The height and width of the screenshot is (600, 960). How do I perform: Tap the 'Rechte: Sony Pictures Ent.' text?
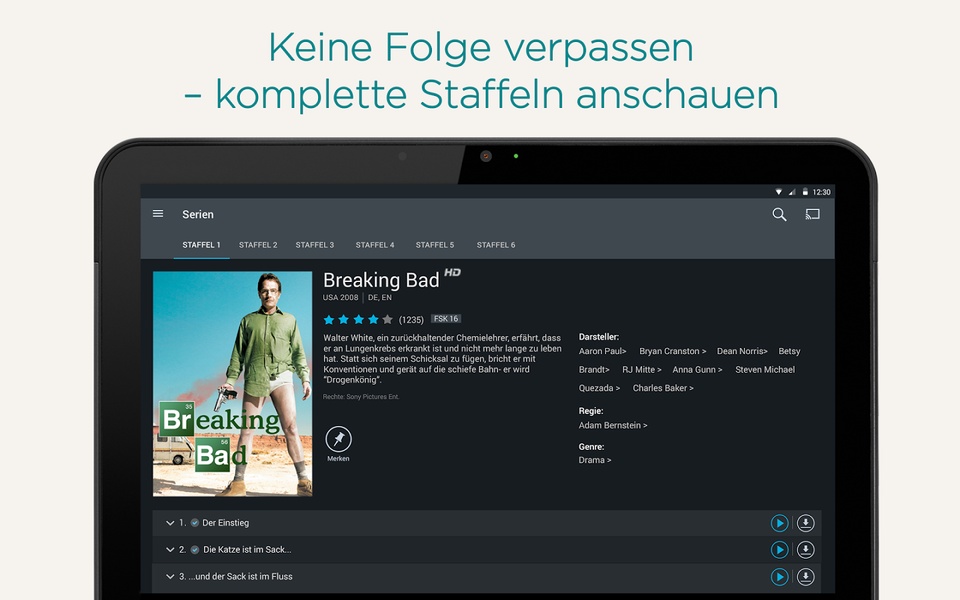point(361,397)
